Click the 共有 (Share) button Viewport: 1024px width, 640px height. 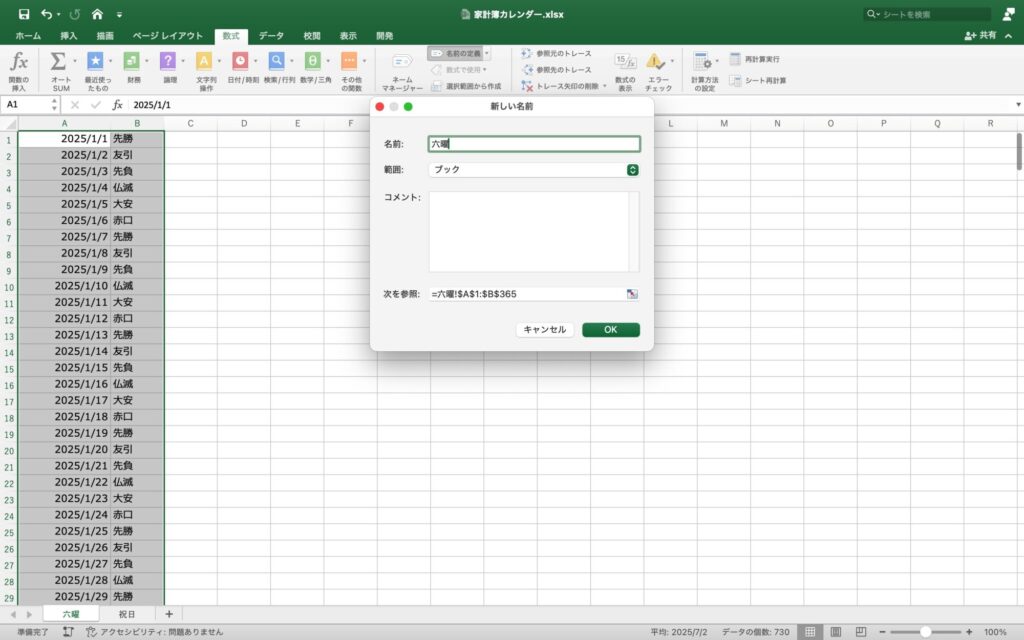point(980,36)
